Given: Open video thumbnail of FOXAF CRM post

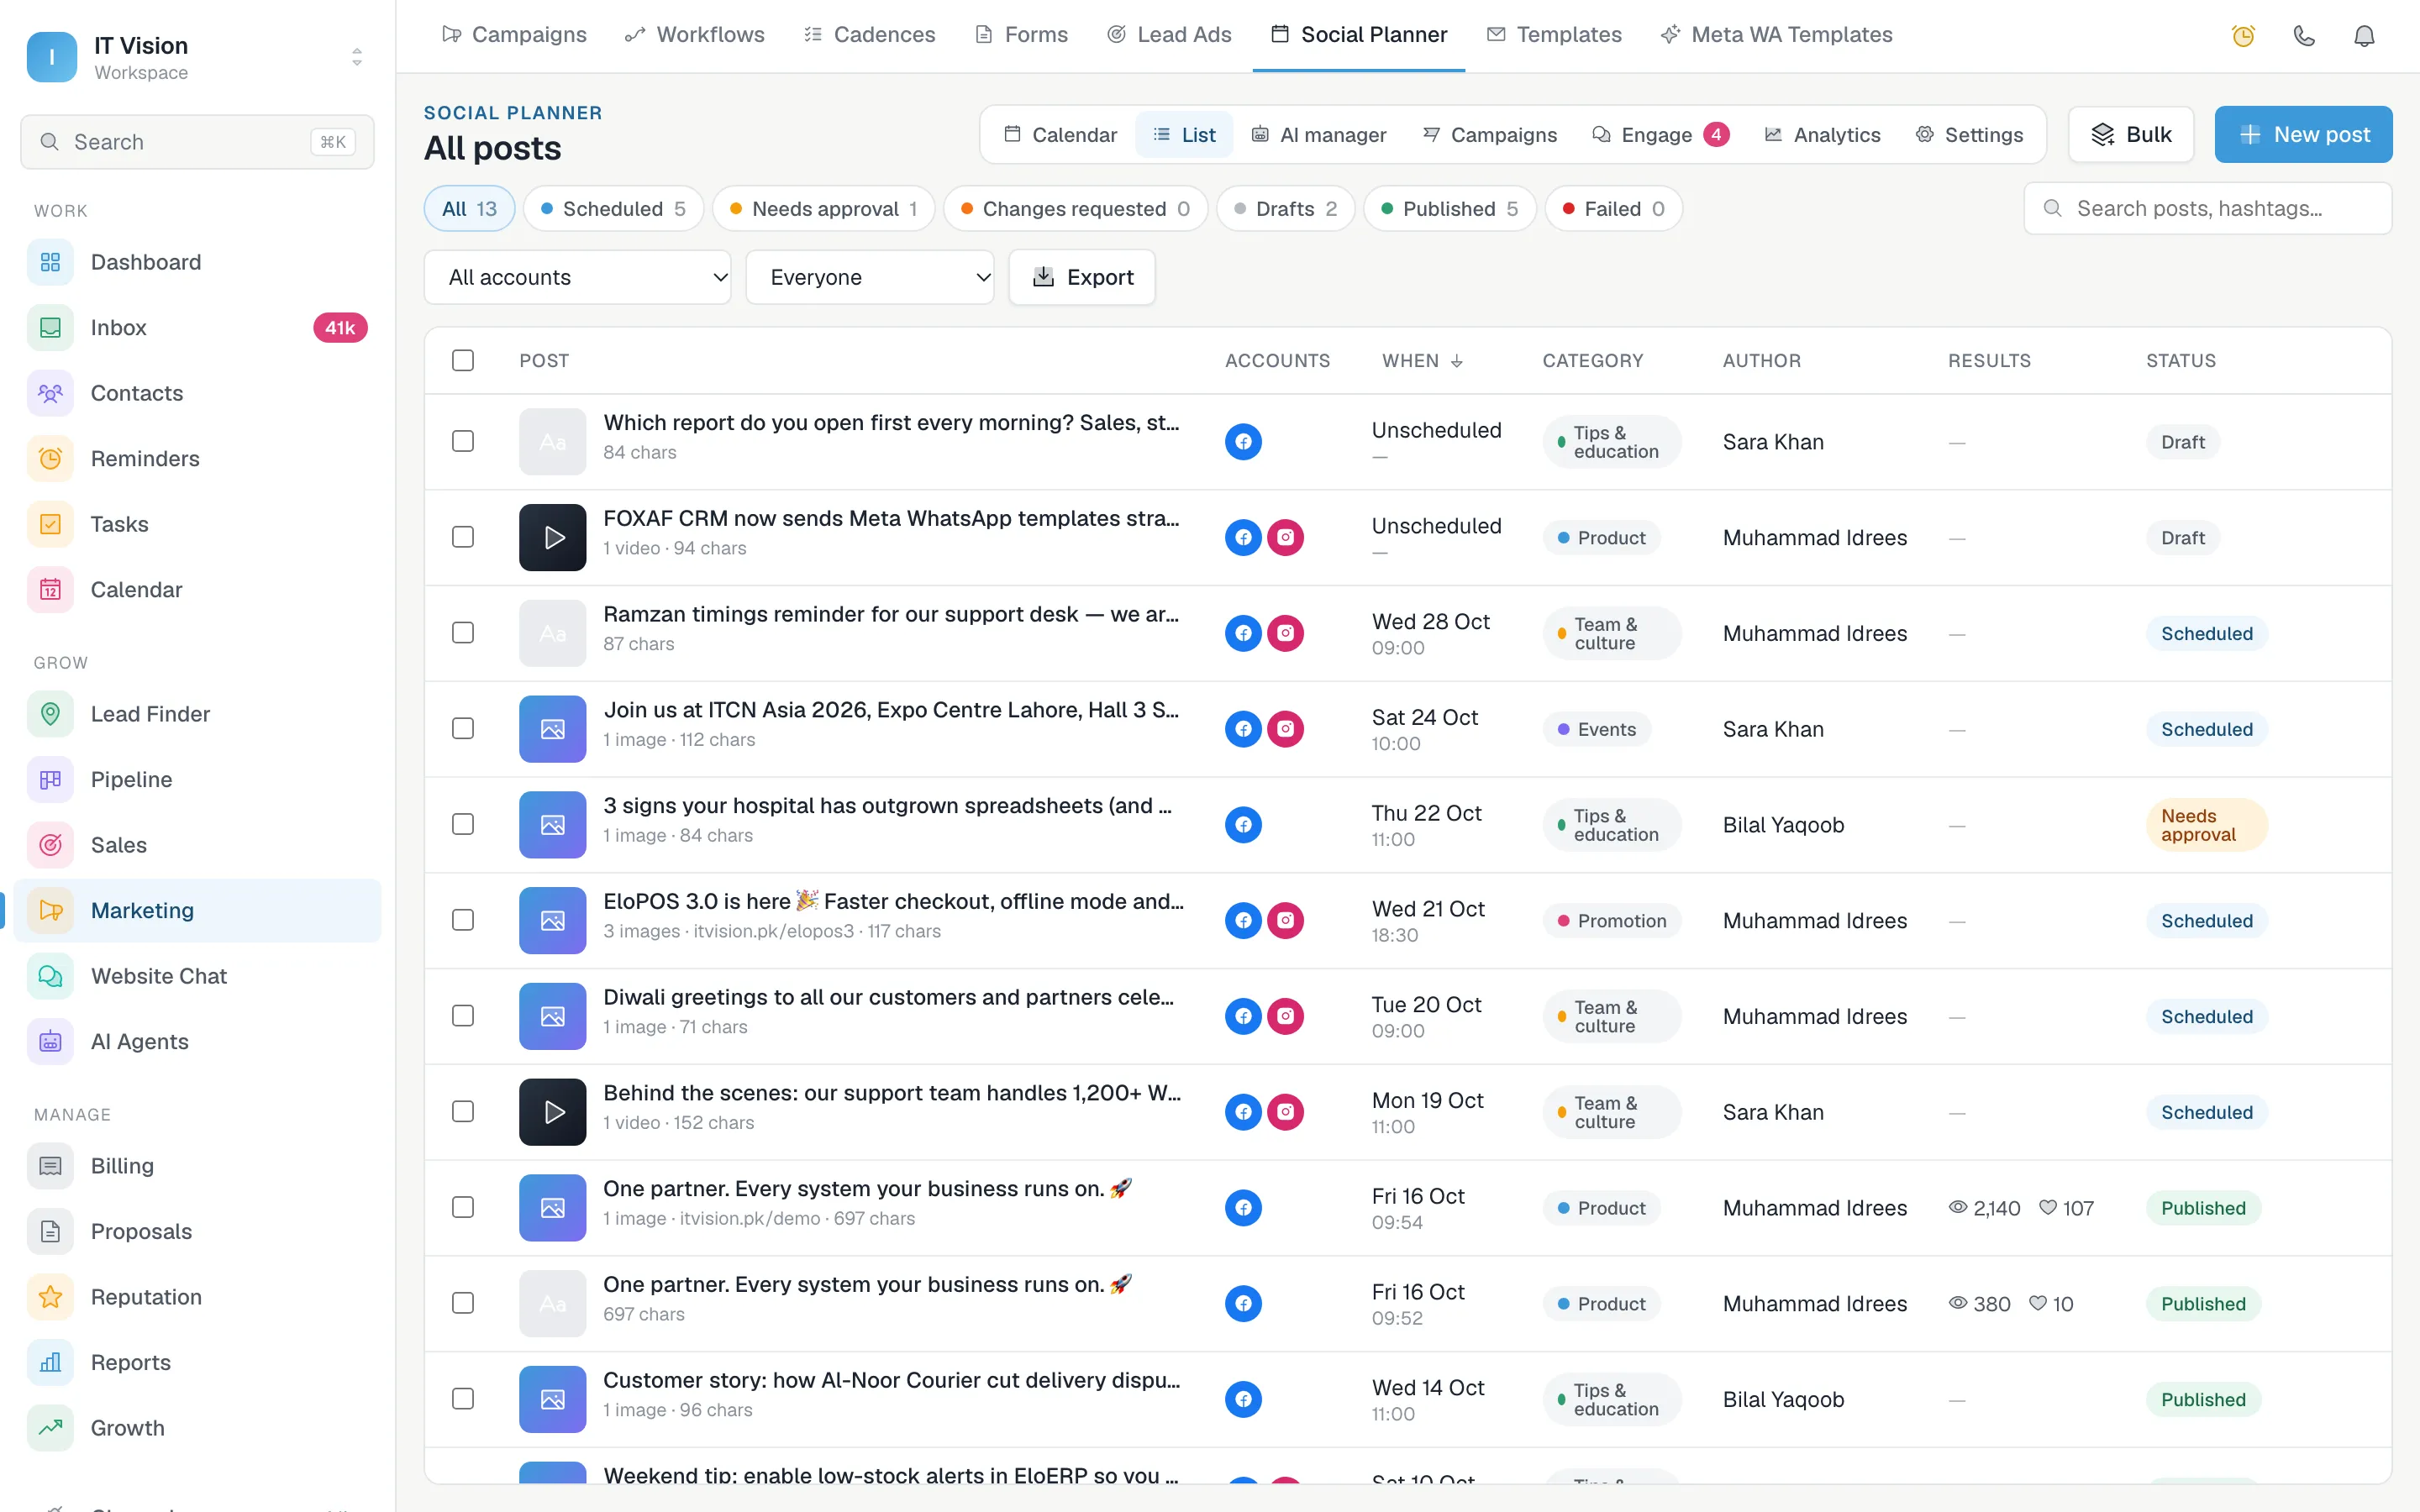Looking at the screenshot, I should (x=552, y=538).
